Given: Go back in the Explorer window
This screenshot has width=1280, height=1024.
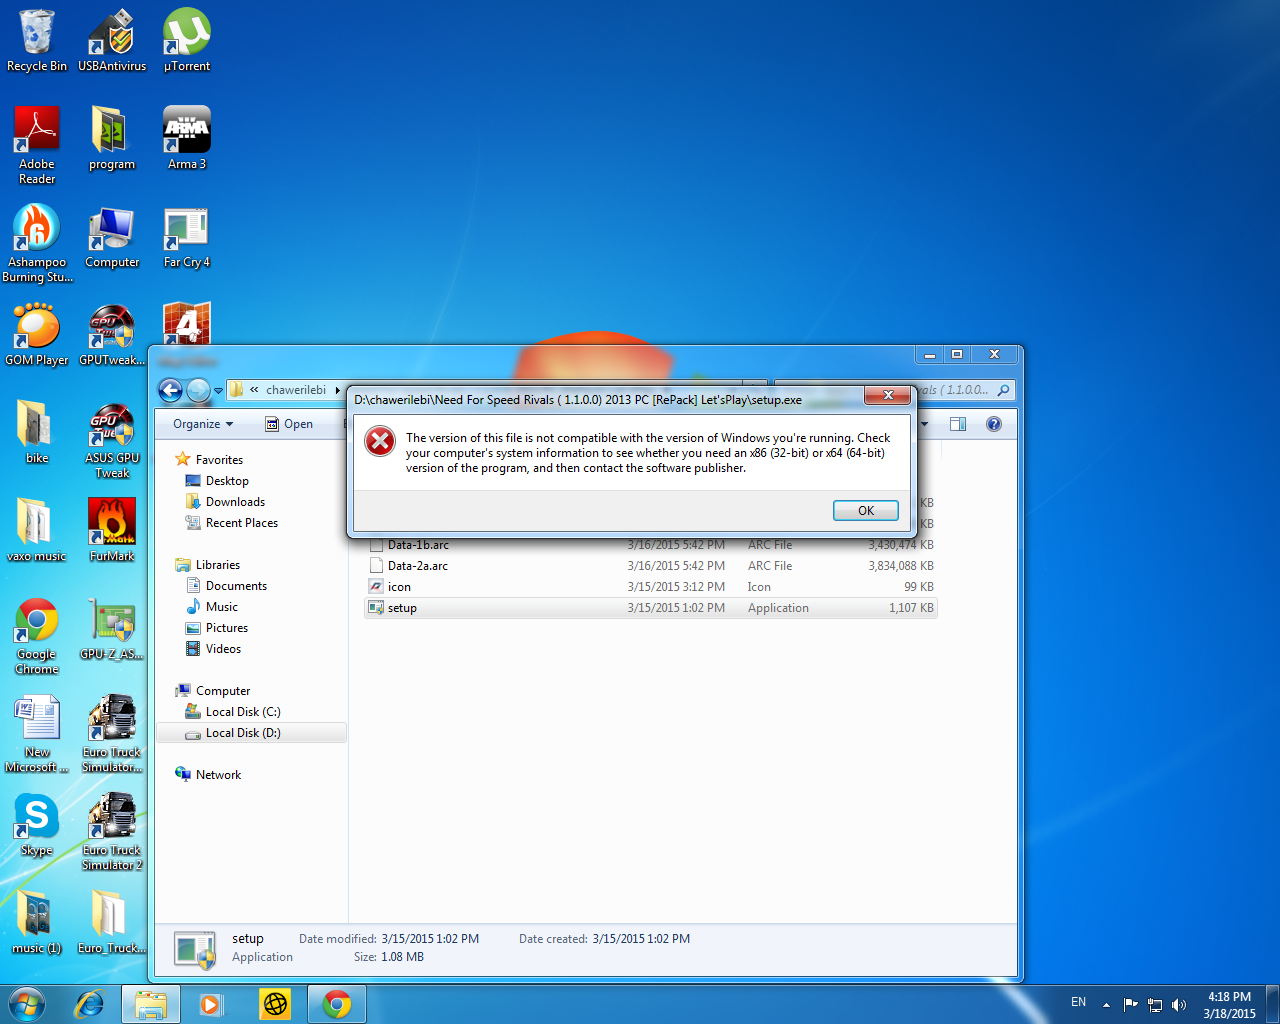Looking at the screenshot, I should [x=171, y=390].
